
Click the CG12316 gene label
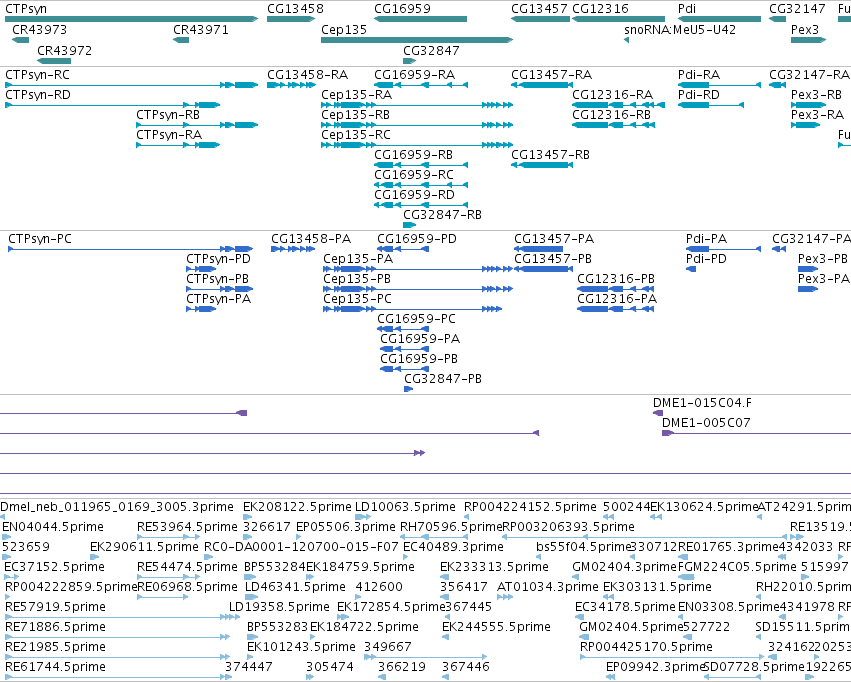(x=600, y=9)
